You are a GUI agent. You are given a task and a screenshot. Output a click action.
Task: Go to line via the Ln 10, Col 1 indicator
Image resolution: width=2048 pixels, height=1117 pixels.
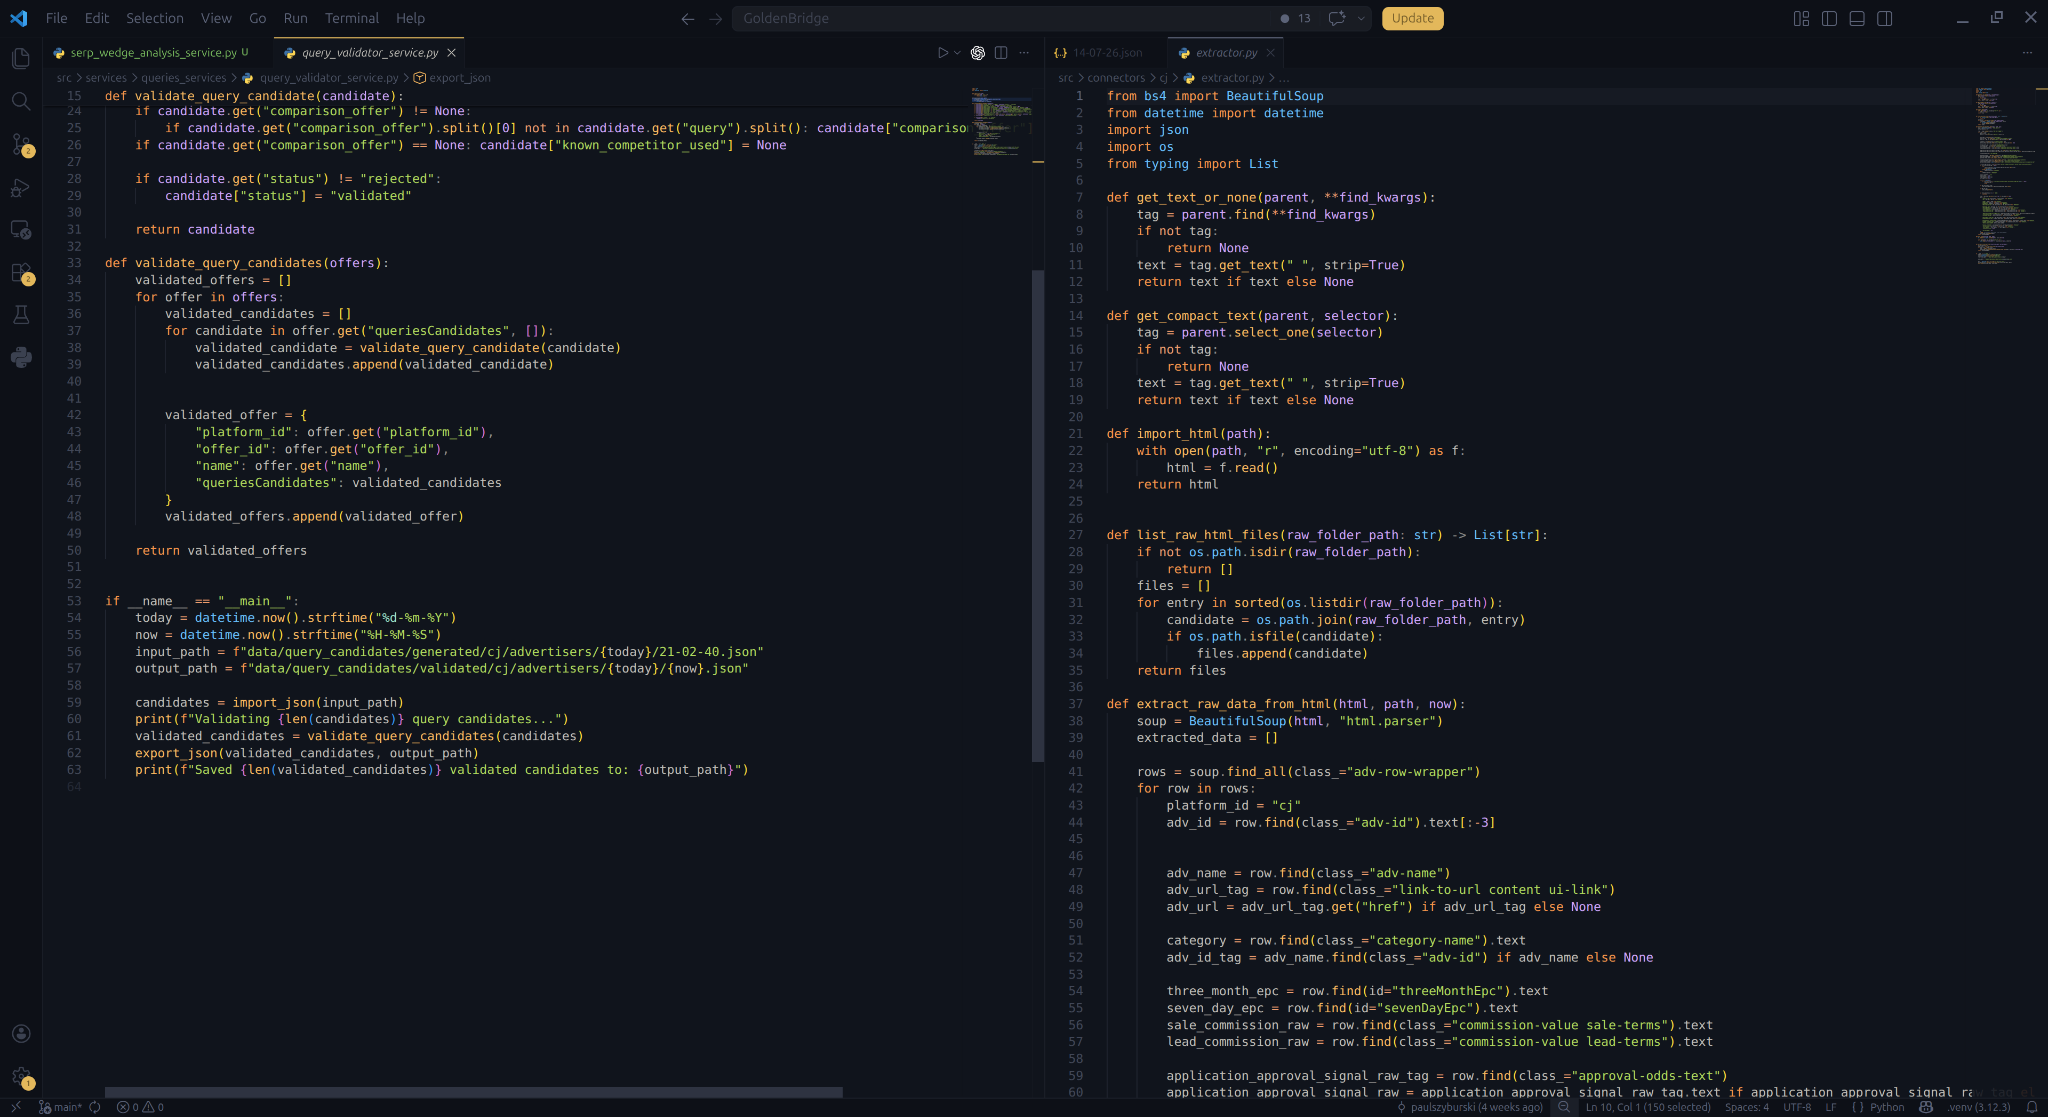click(x=1648, y=1107)
